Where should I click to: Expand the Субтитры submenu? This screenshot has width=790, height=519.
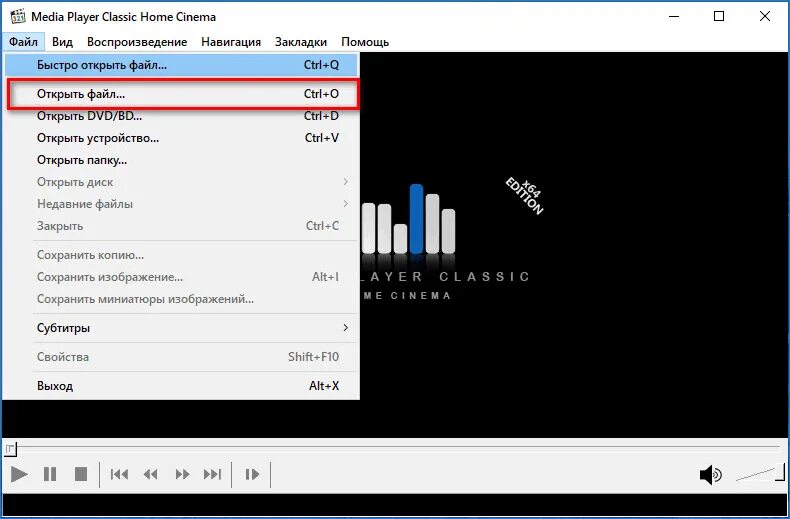[x=181, y=328]
